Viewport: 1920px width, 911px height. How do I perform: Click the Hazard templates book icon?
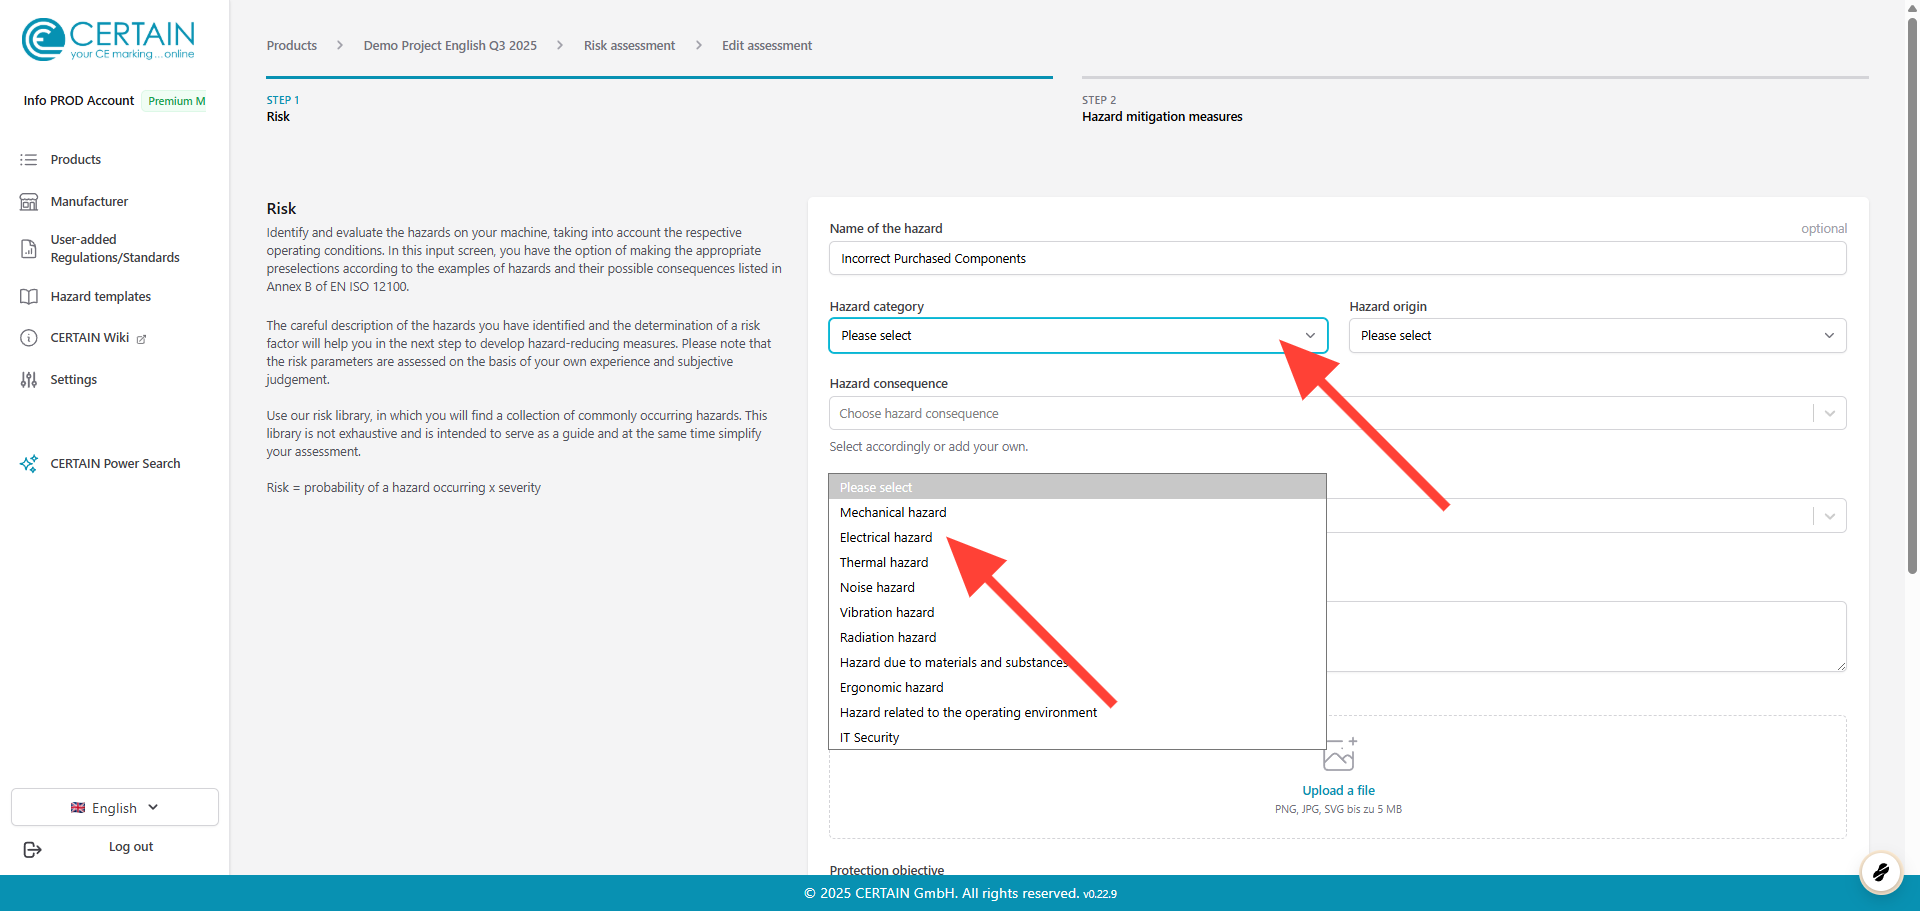pos(29,297)
